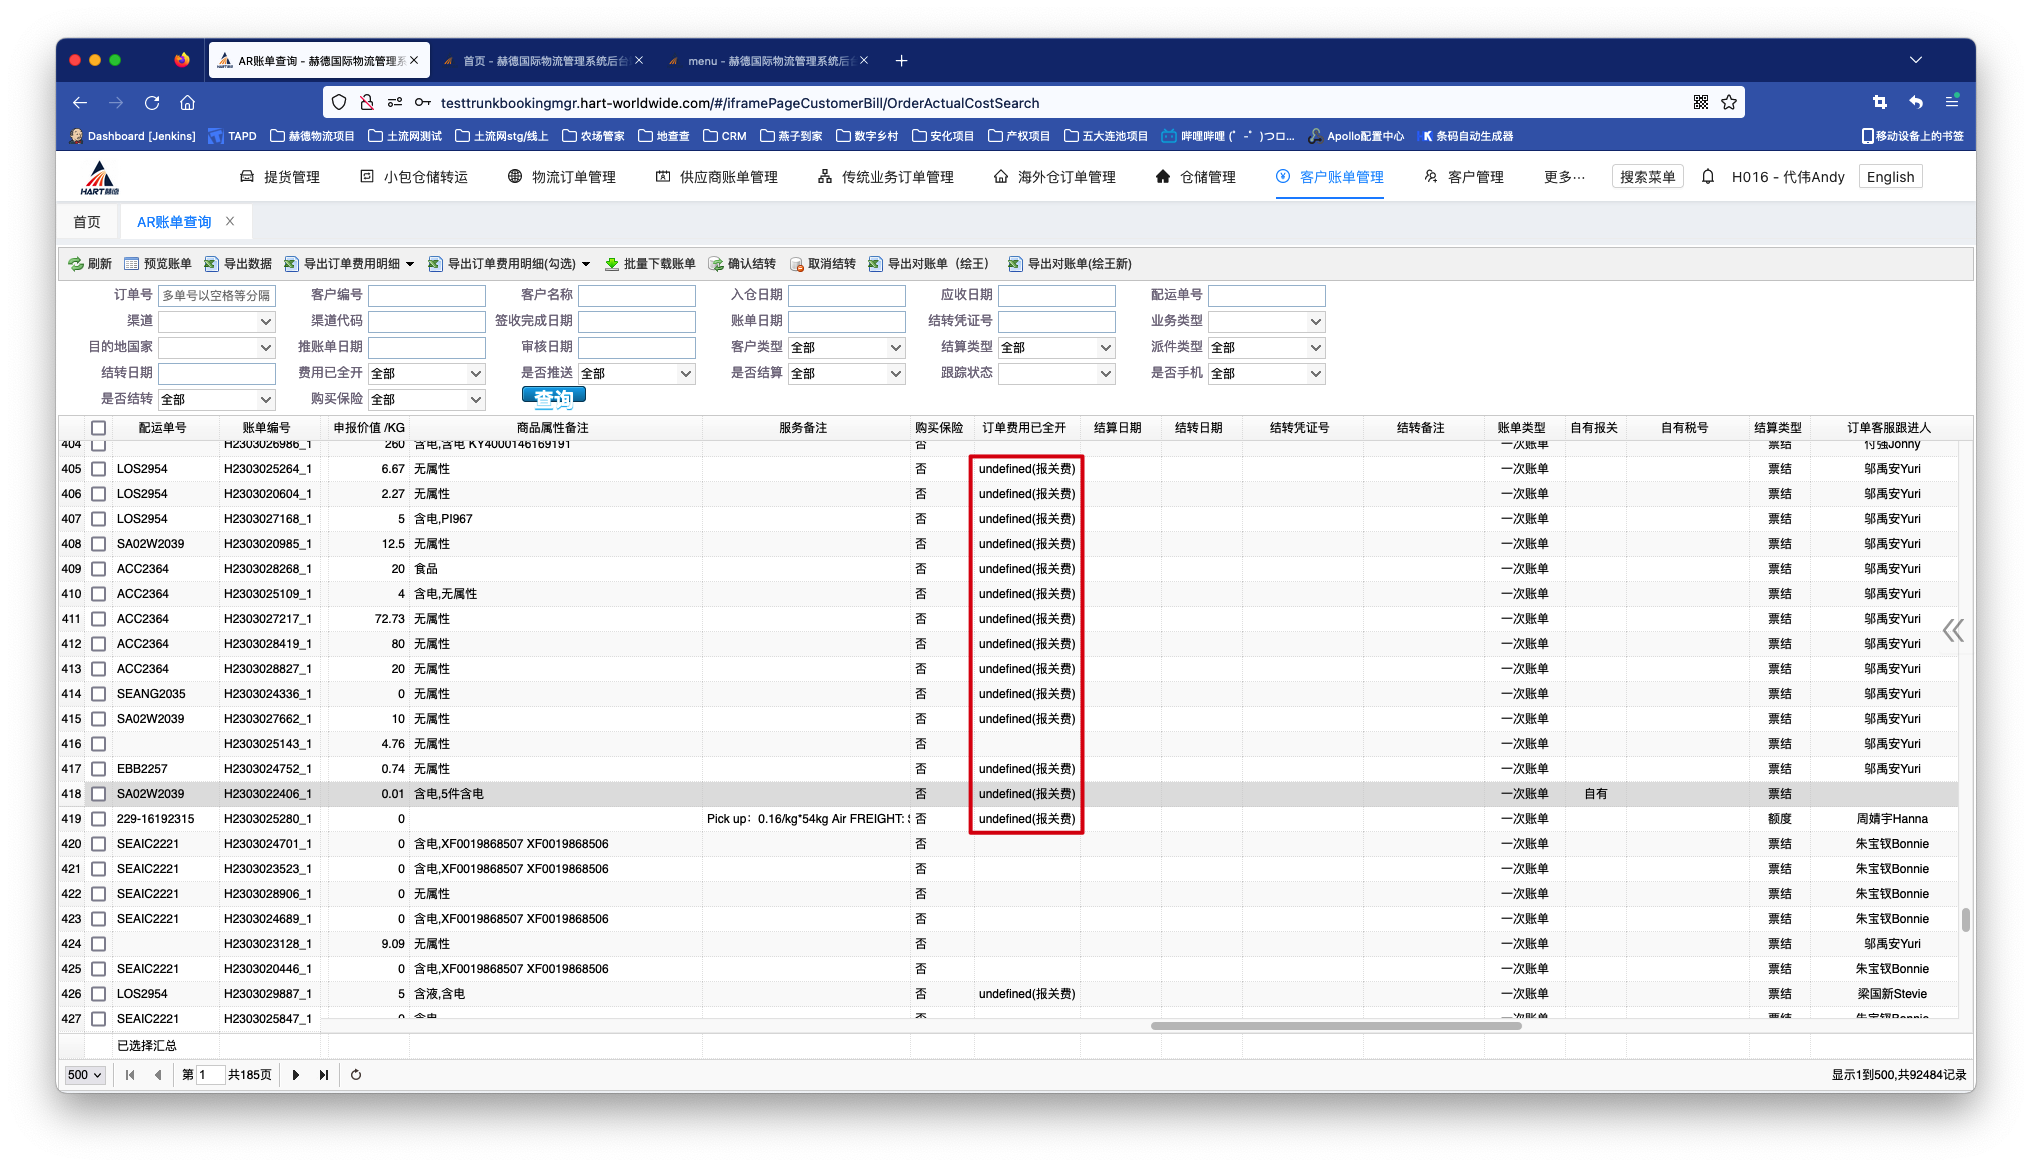Toggle the 费用已全开 全部 dropdown

[x=424, y=371]
